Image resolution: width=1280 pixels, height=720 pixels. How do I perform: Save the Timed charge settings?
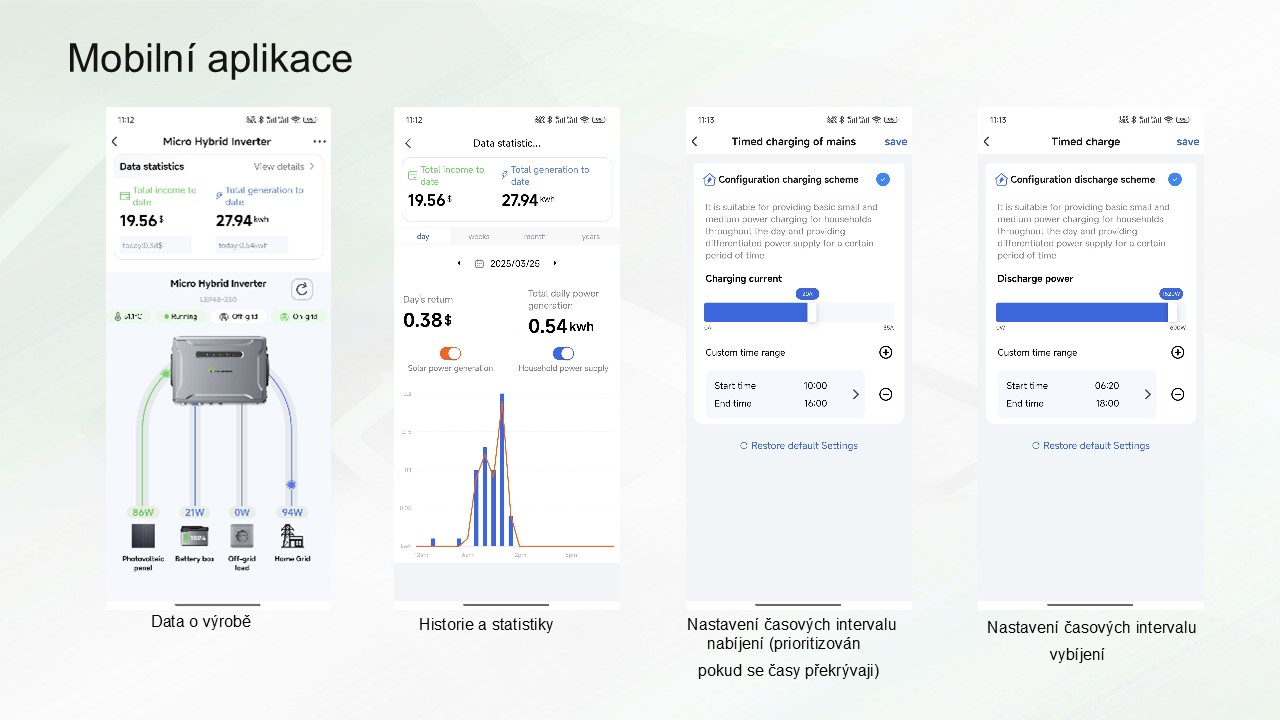[1188, 142]
